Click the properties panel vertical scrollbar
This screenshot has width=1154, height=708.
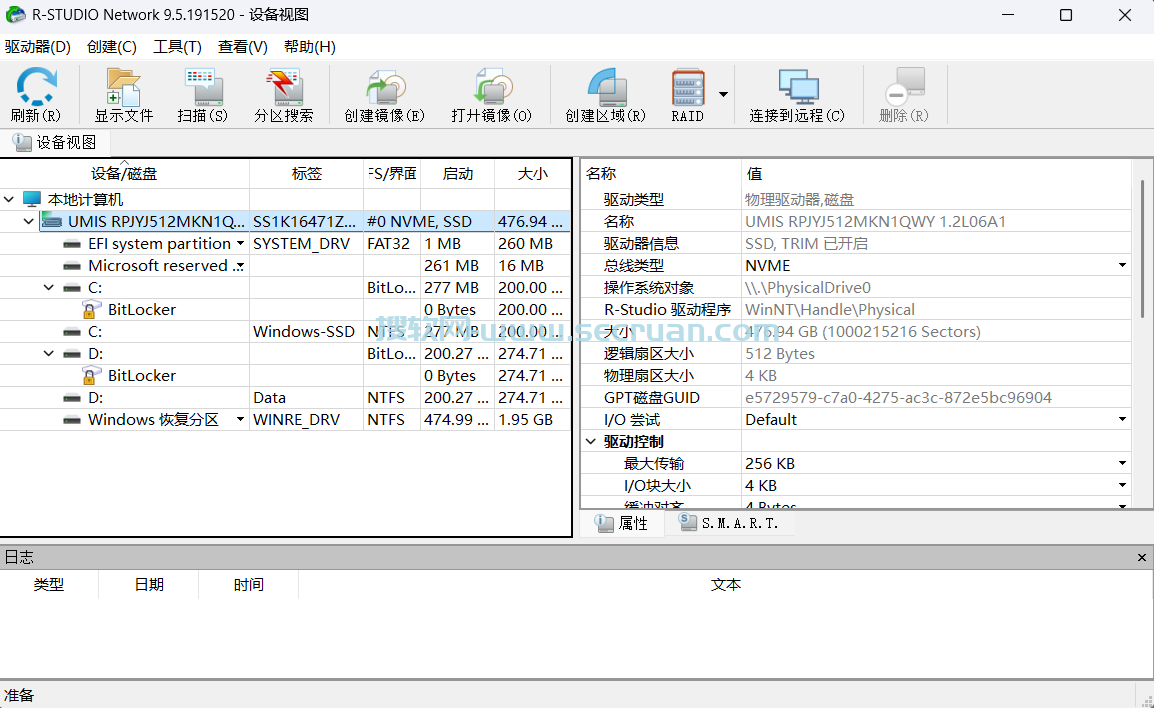click(x=1142, y=250)
